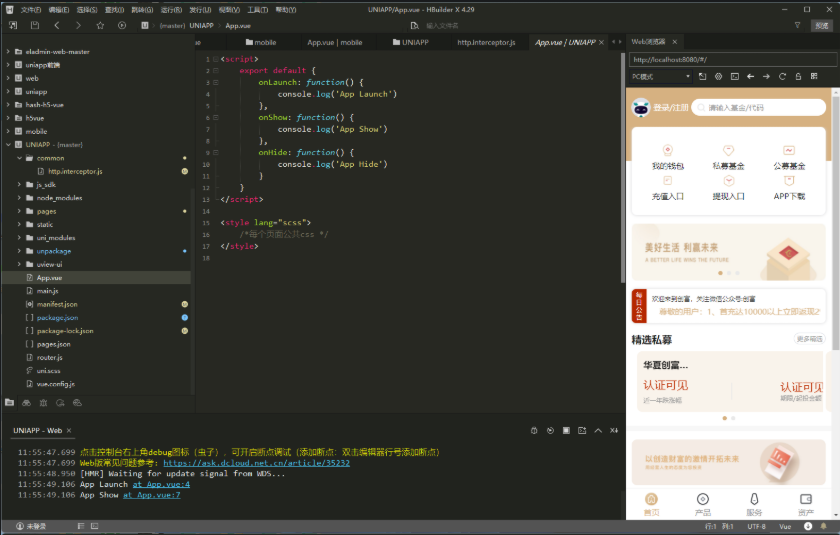Viewport: 840px width, 535px height.
Task: Click the web browser forward arrow
Action: (767, 77)
